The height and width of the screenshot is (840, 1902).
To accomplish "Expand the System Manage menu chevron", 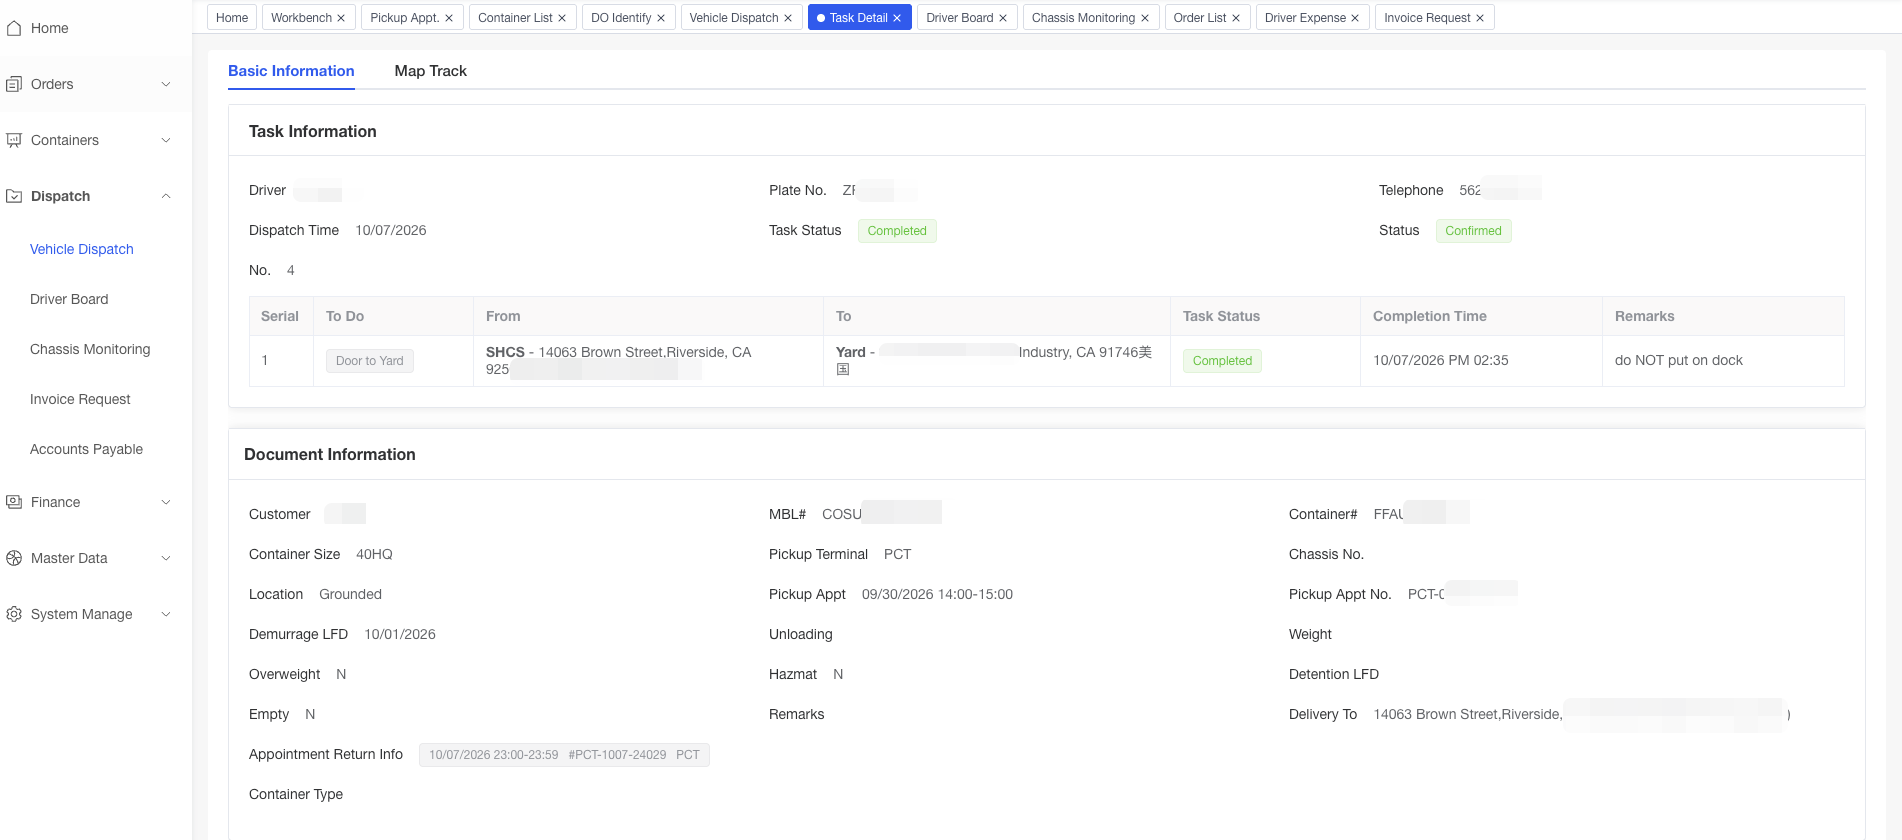I will pyautogui.click(x=166, y=614).
